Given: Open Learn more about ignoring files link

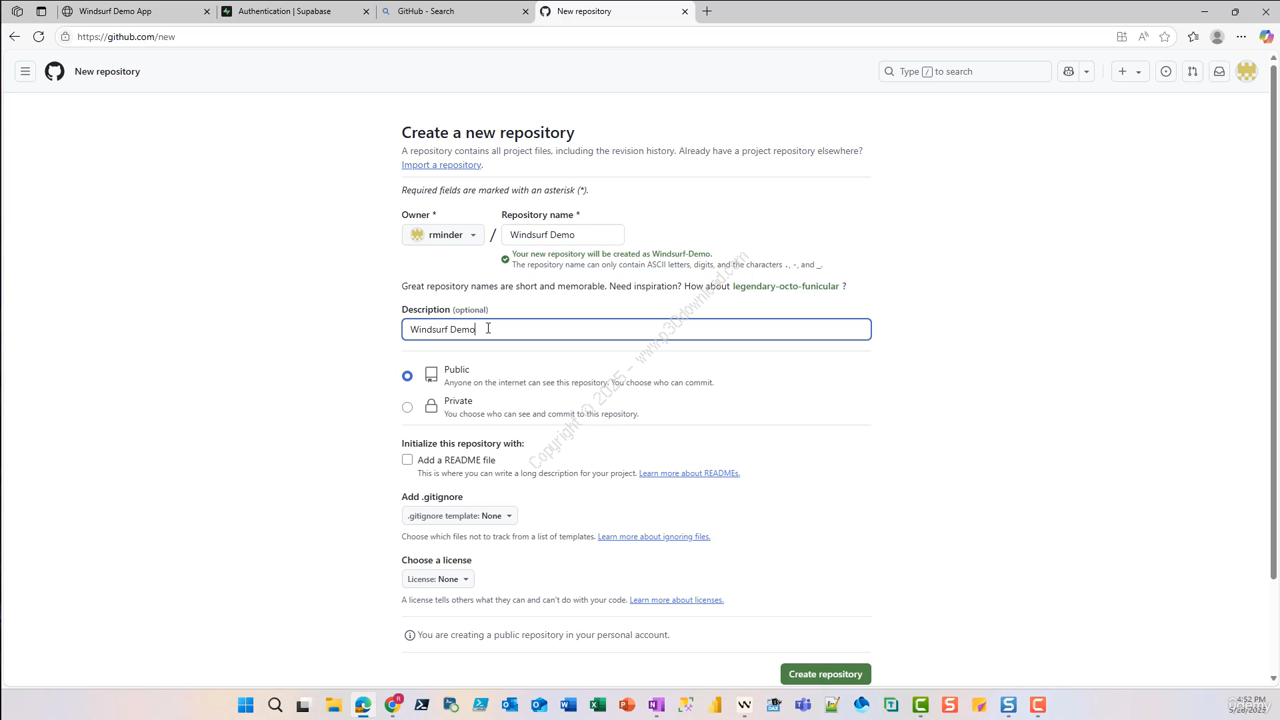Looking at the screenshot, I should [654, 537].
